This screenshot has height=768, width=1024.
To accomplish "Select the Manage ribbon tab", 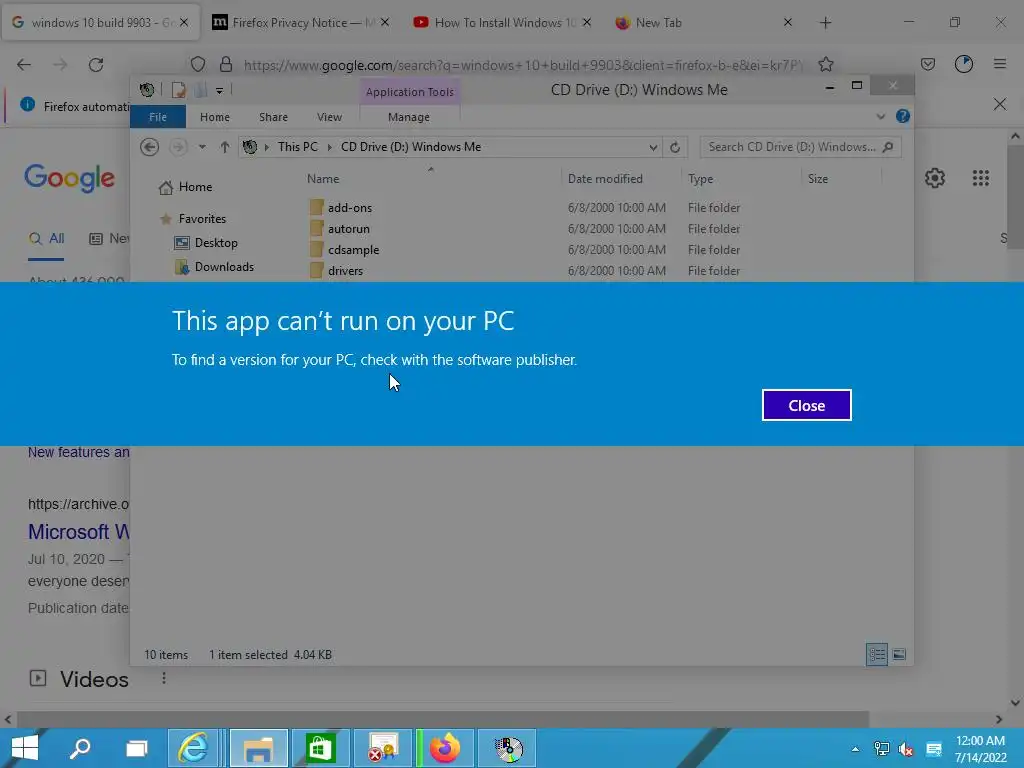I will (x=409, y=117).
